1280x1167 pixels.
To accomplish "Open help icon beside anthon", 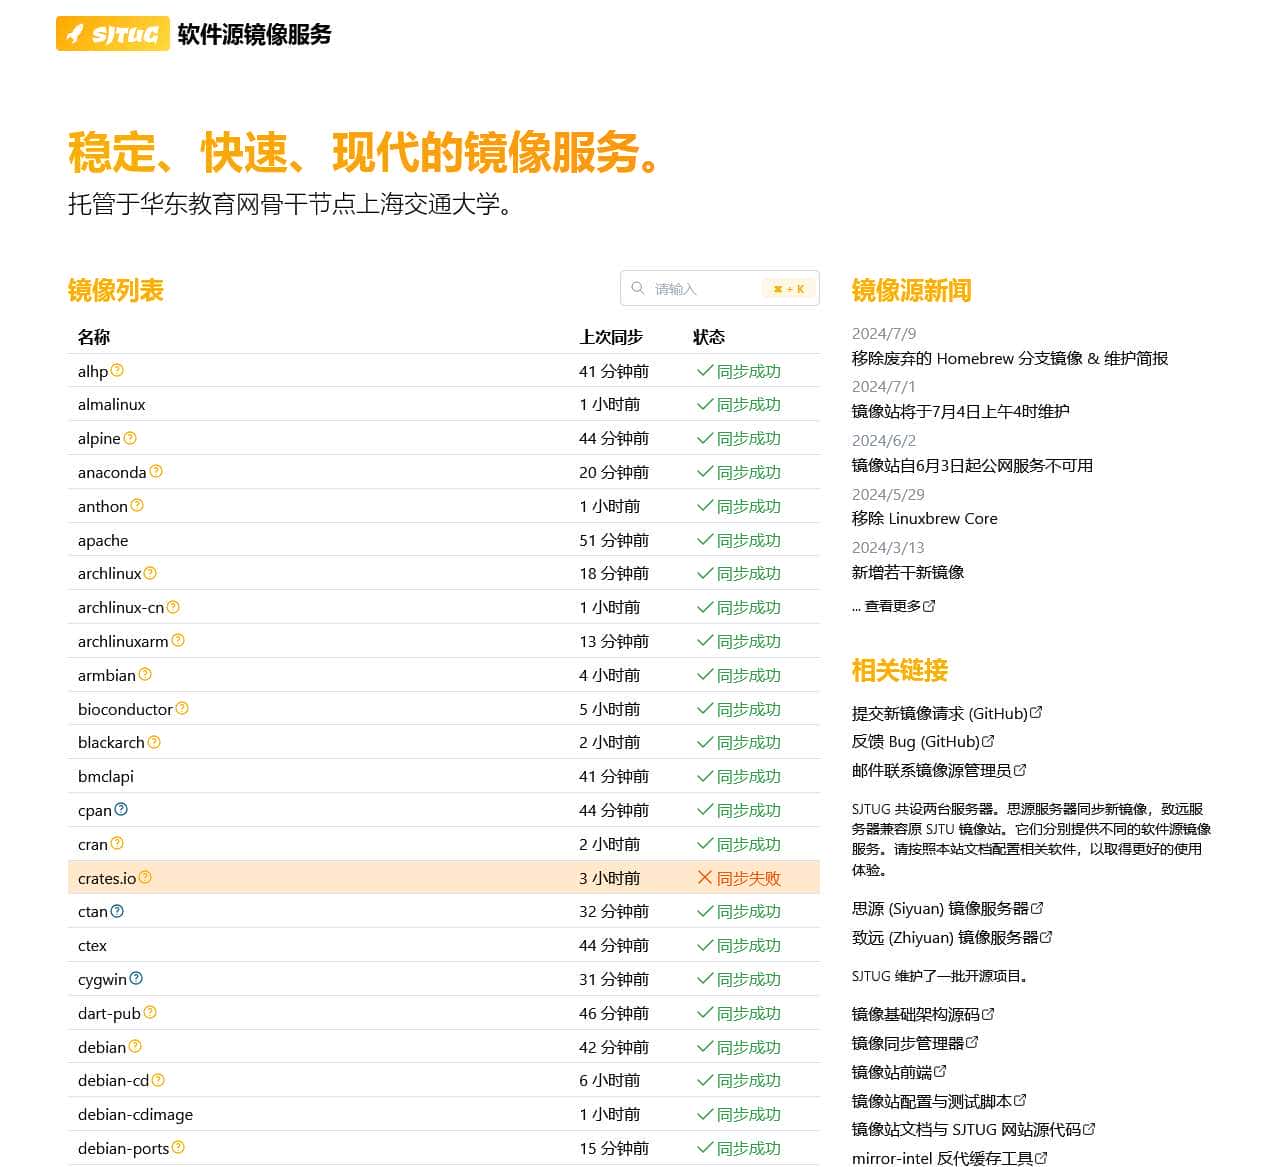I will tap(137, 505).
